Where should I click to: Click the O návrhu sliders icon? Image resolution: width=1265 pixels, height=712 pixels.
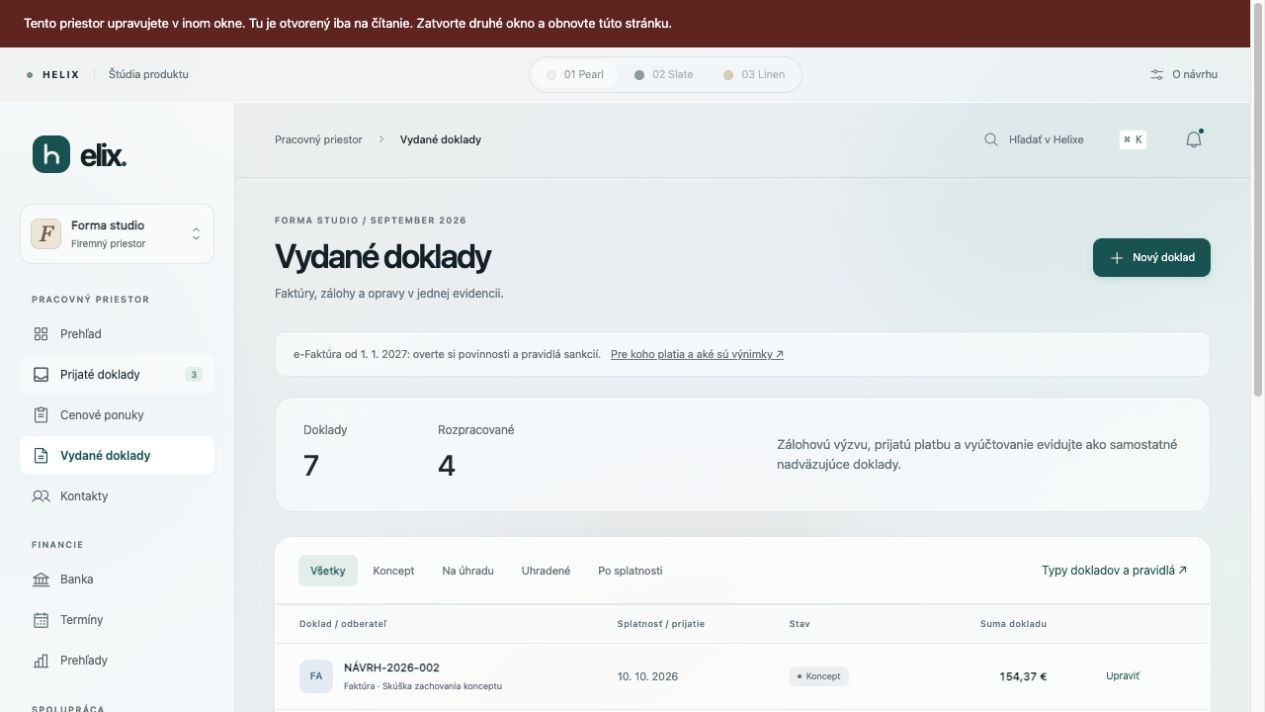click(1157, 75)
